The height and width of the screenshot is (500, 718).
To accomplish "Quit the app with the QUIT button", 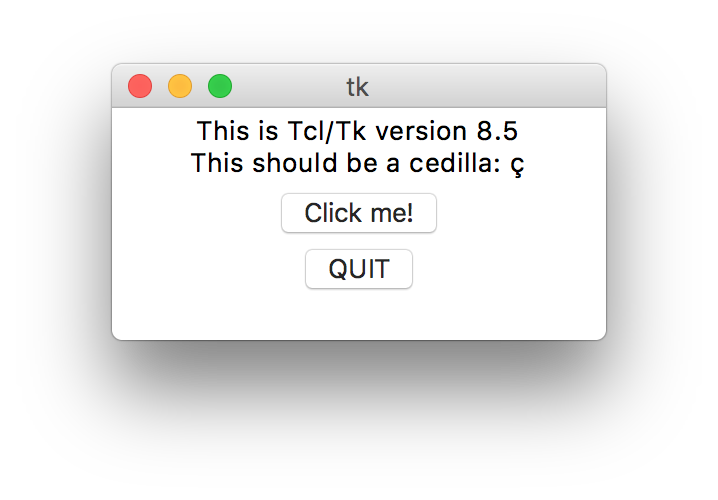I will (359, 269).
